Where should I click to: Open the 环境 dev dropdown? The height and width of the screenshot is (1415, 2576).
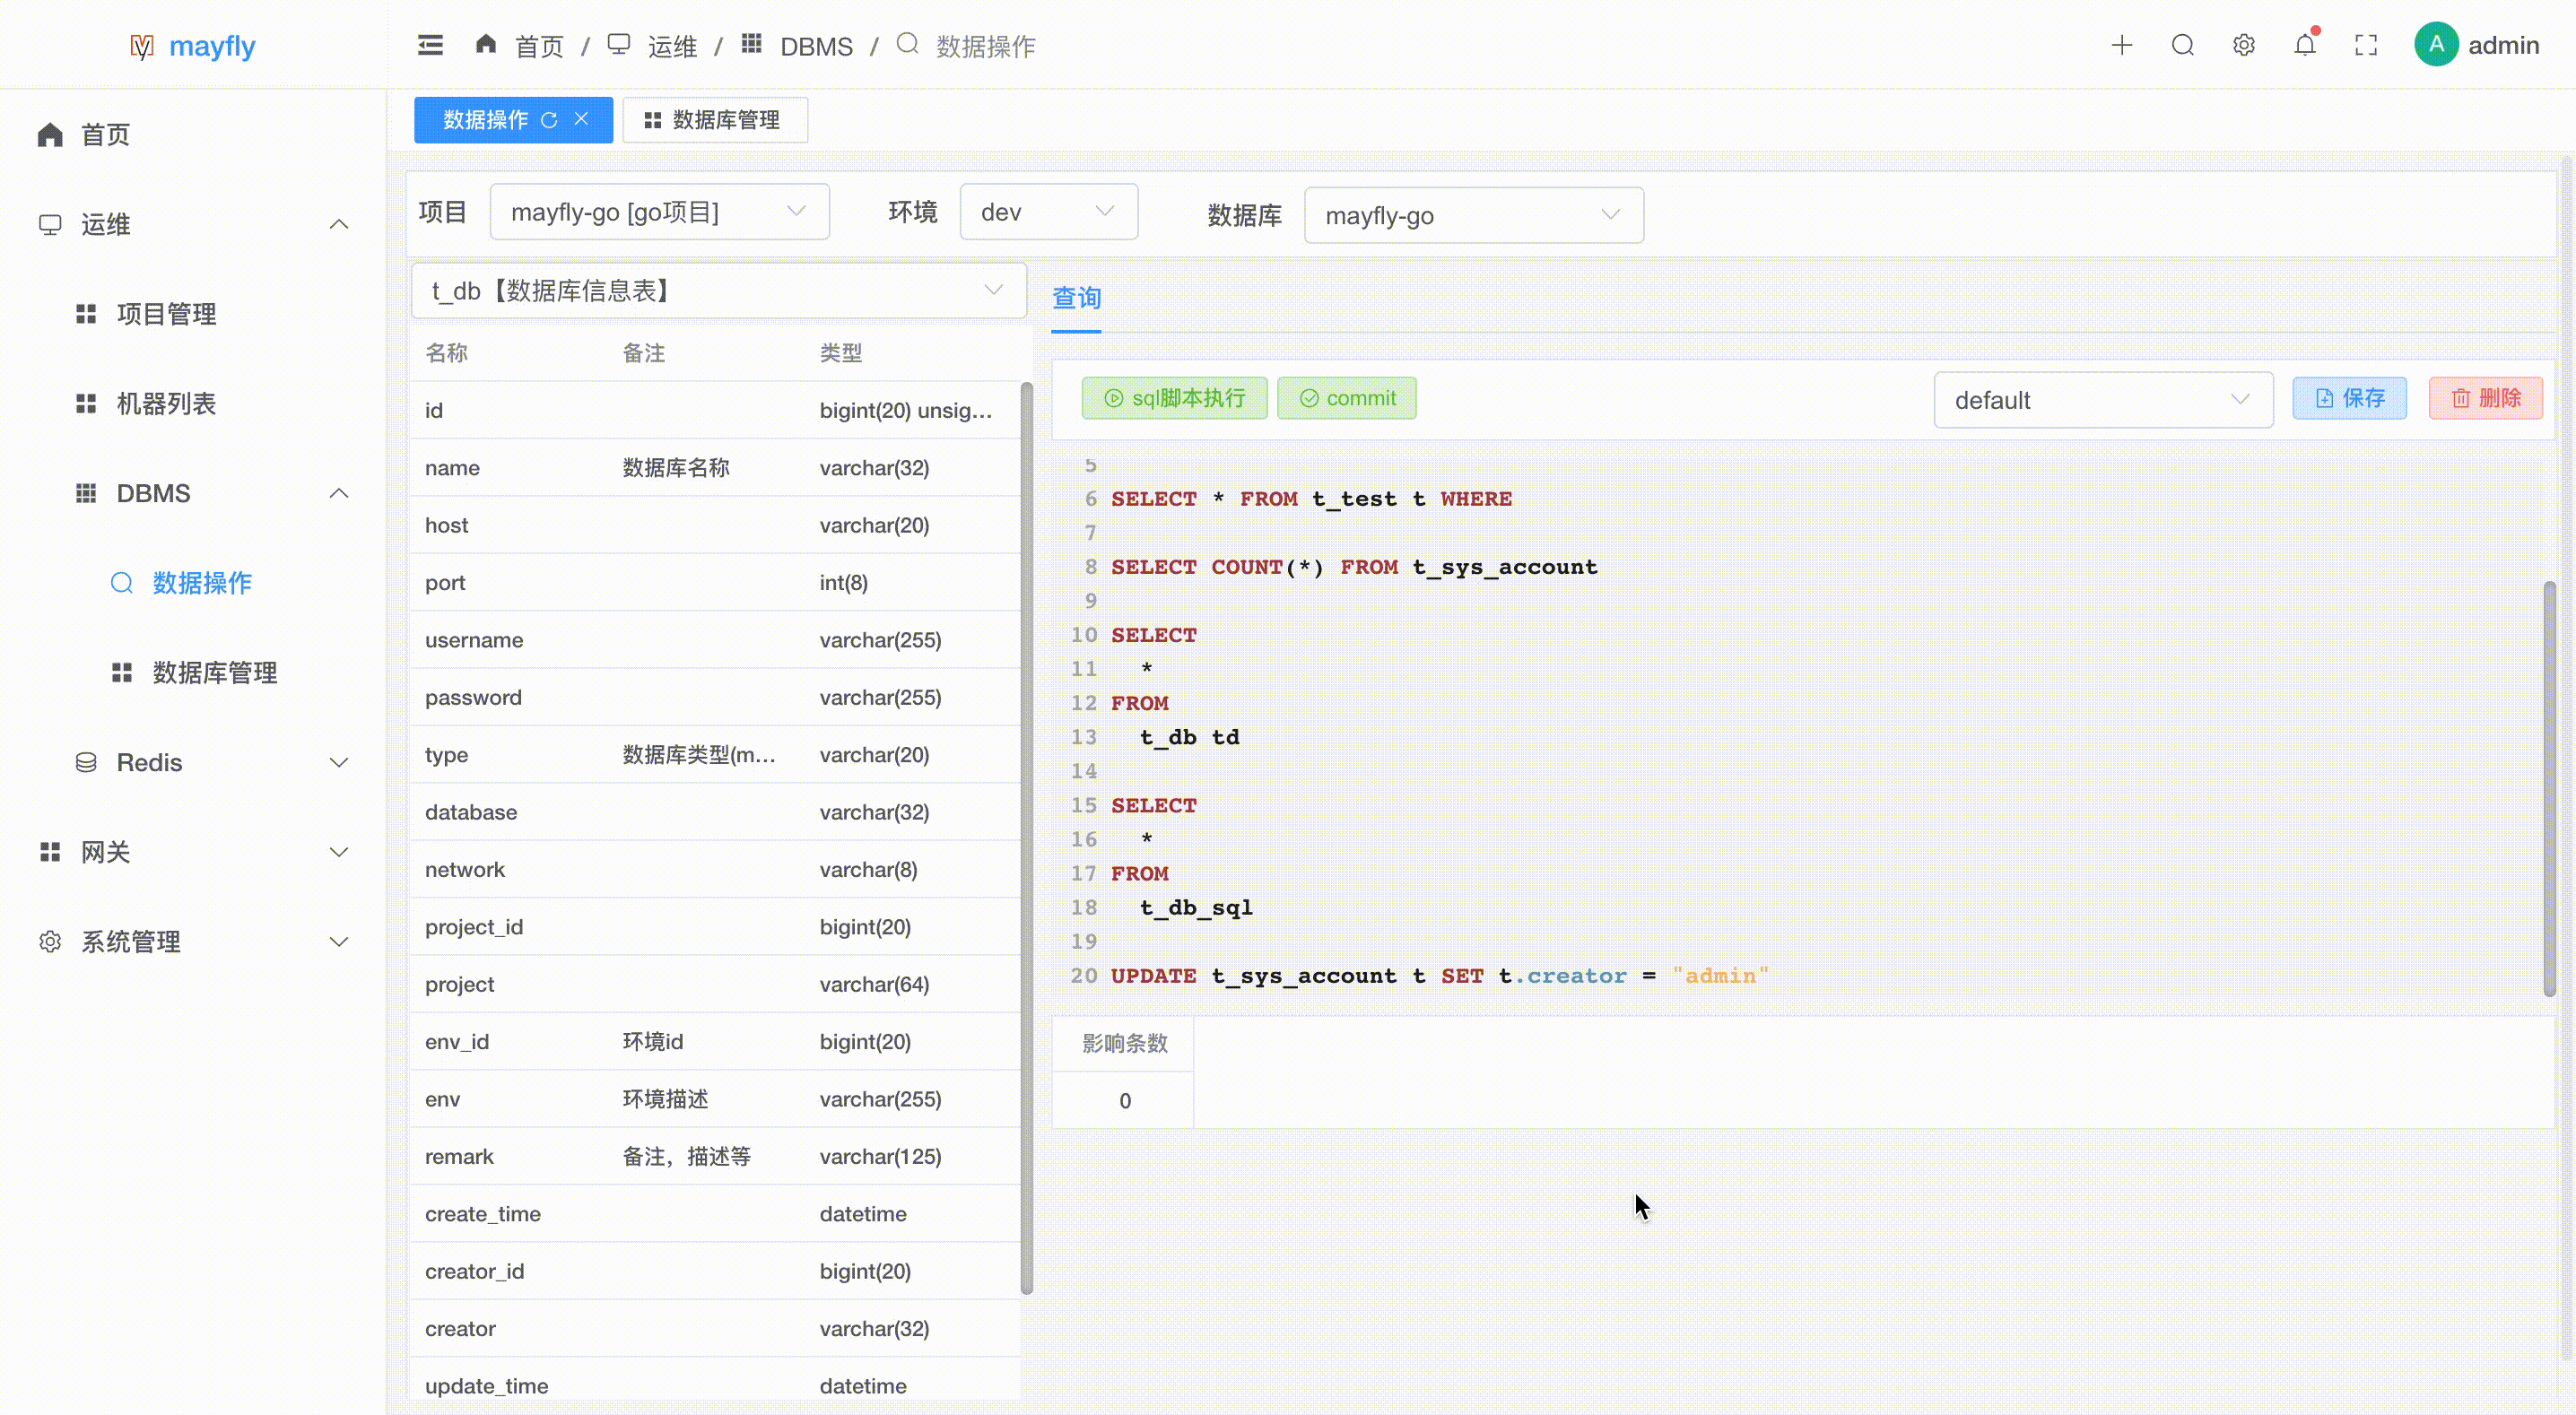[x=1048, y=212]
